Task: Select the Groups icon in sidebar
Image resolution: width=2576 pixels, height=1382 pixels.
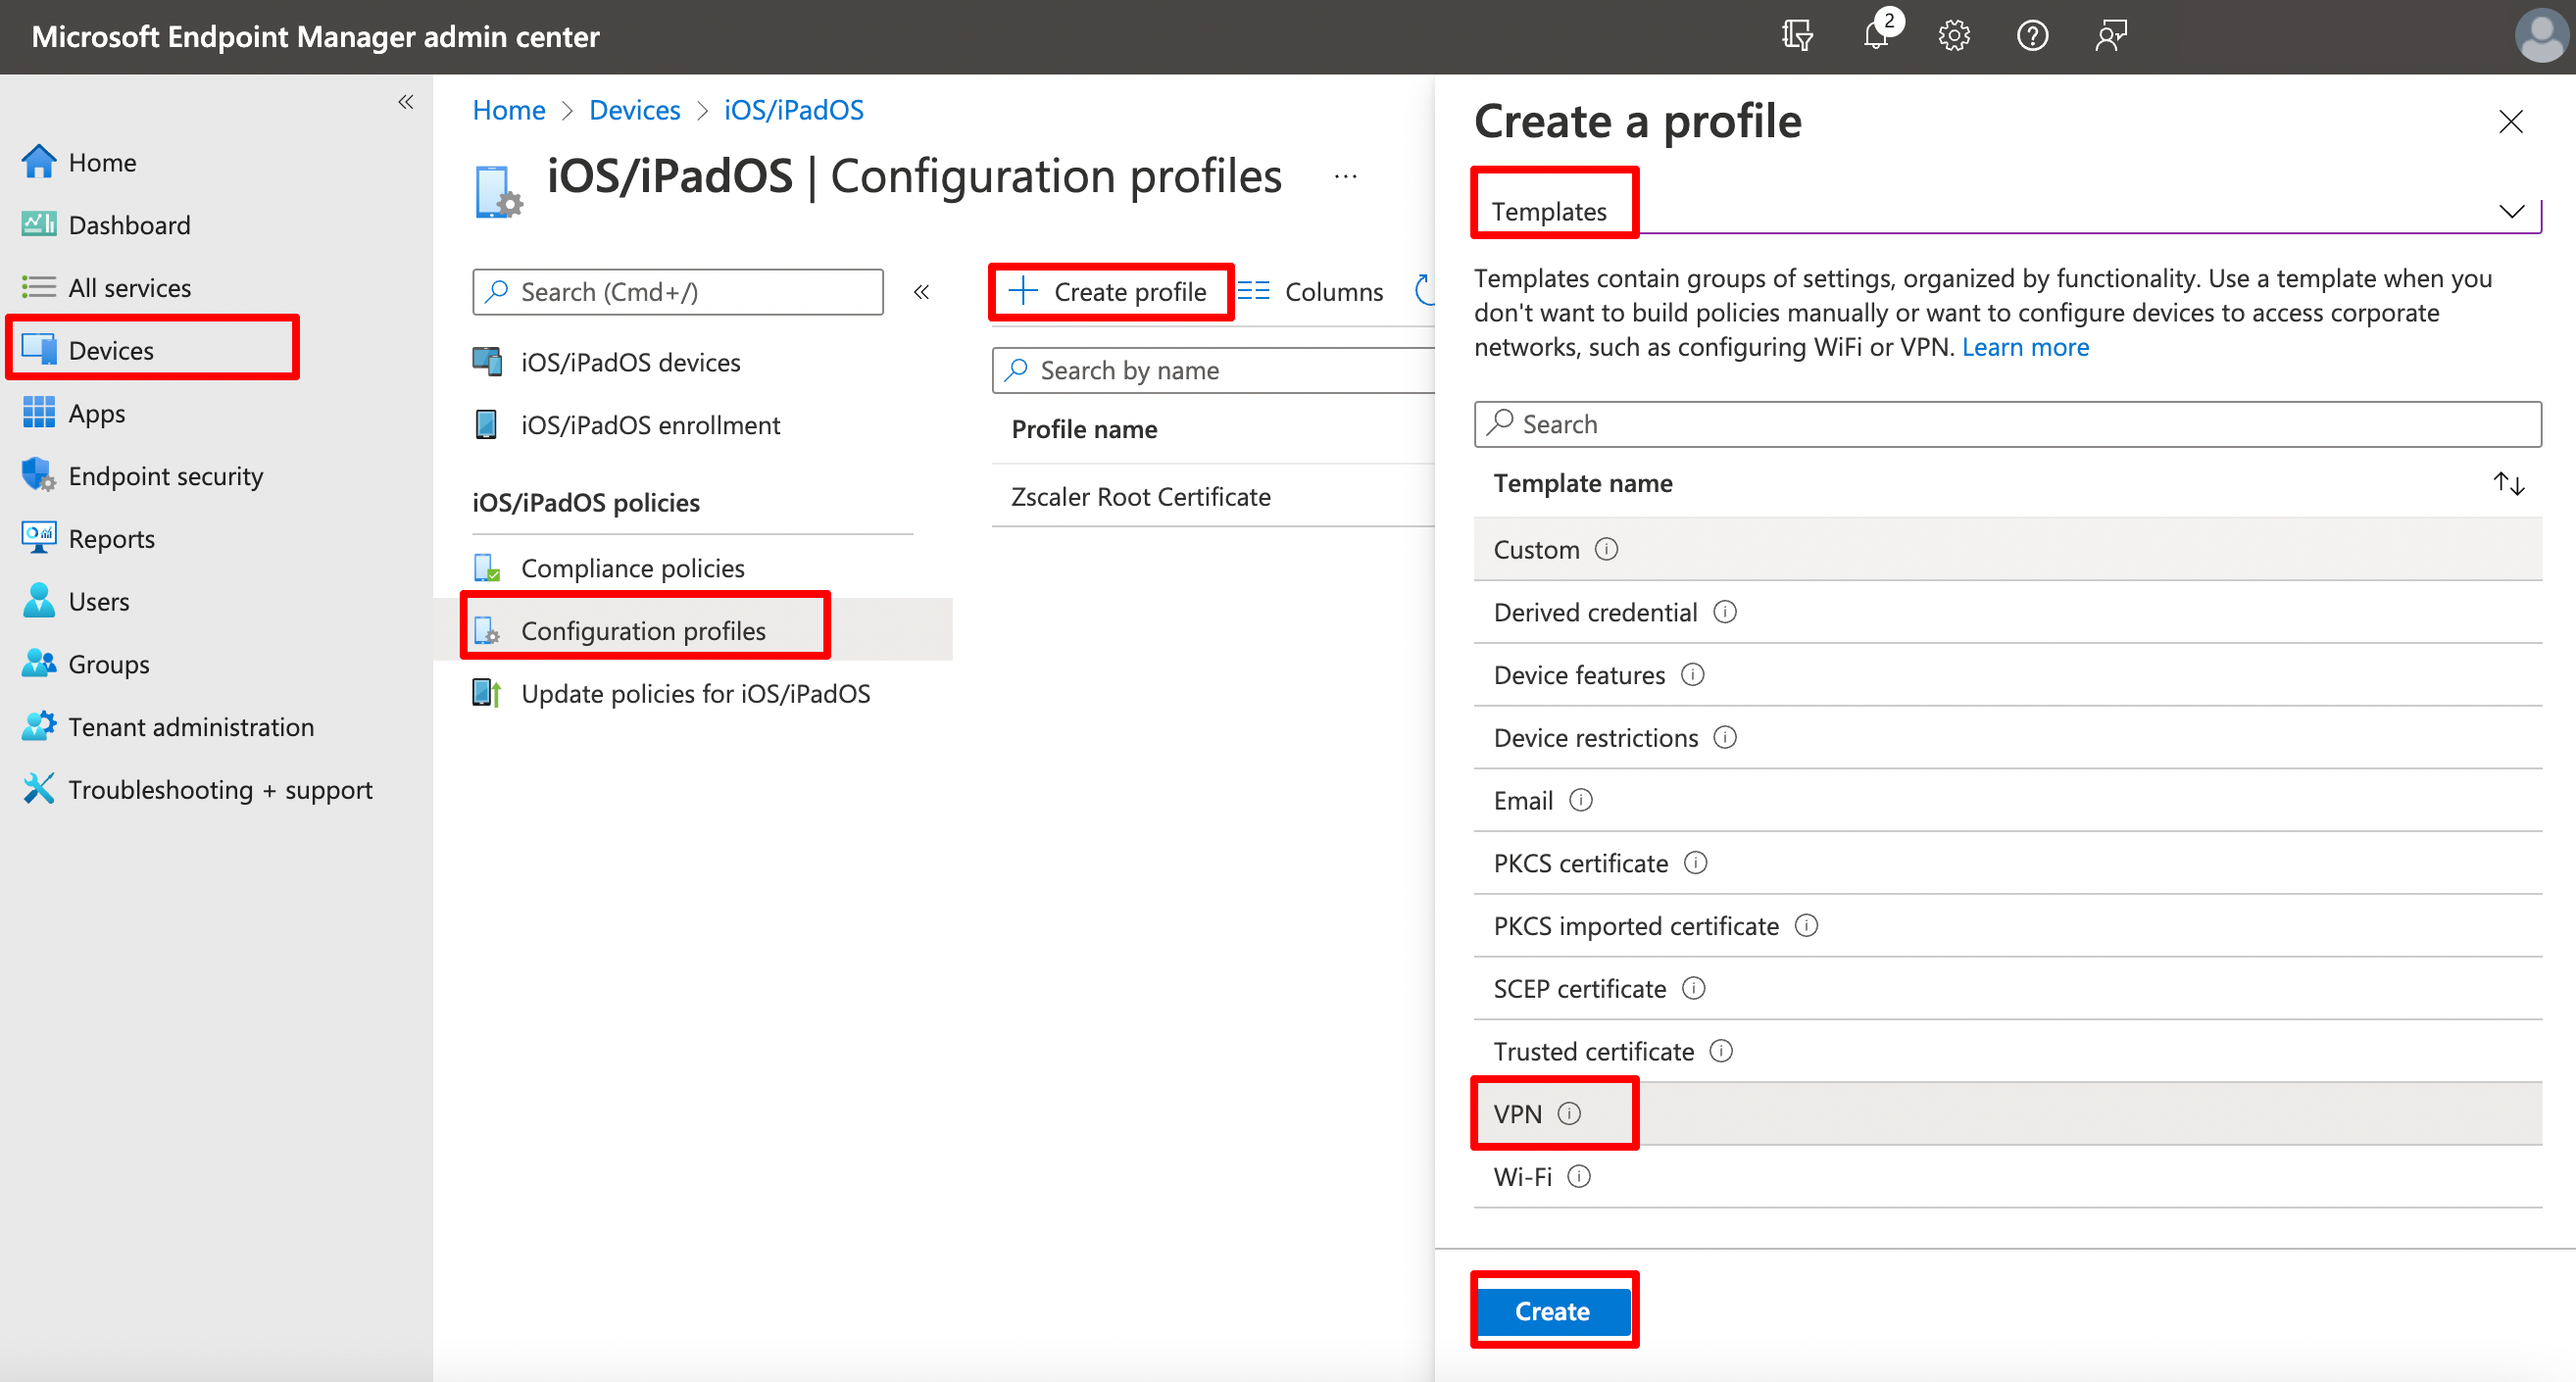Action: pyautogui.click(x=38, y=663)
